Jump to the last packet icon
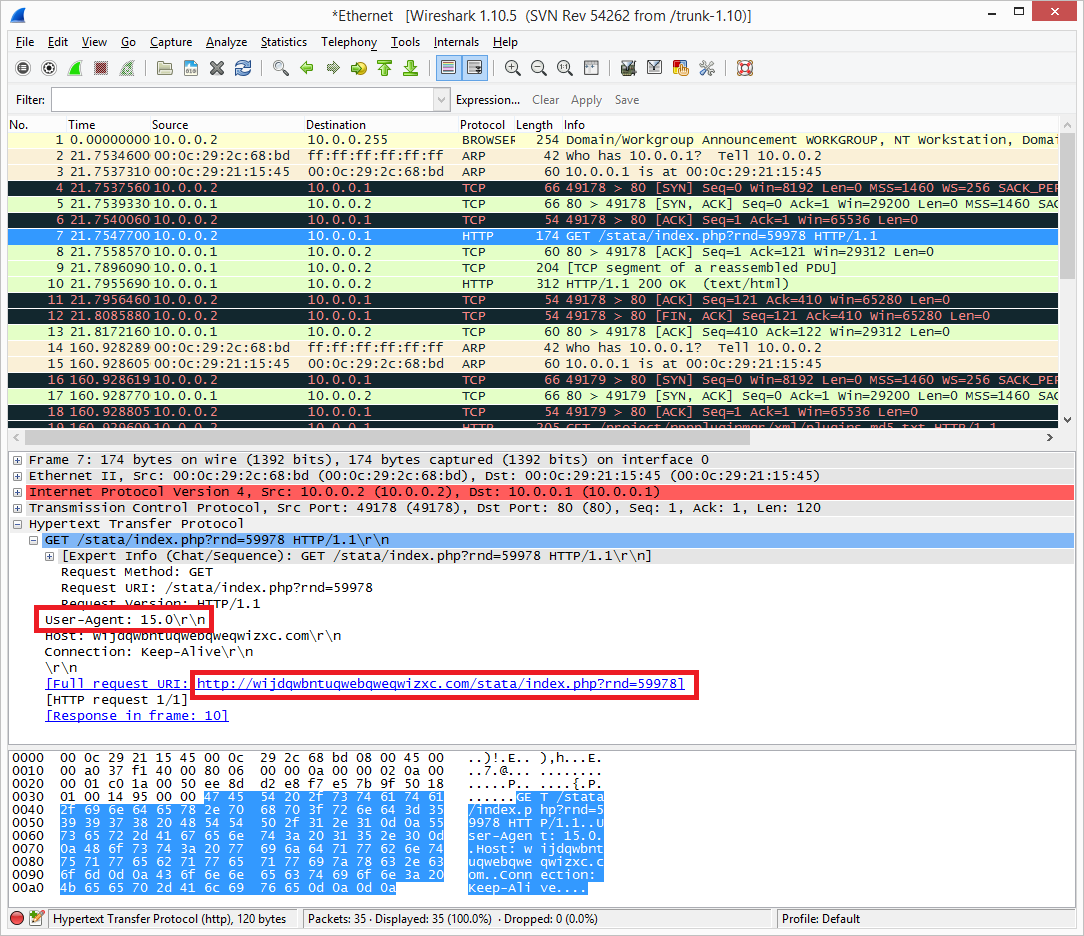1084x936 pixels. click(x=411, y=68)
